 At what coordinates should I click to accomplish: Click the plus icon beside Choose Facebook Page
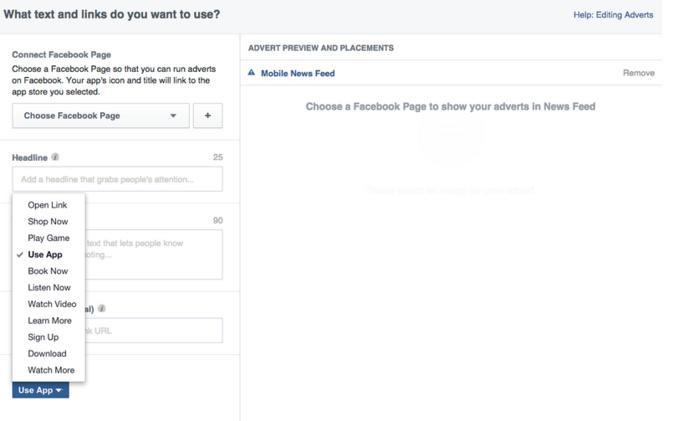tap(208, 116)
